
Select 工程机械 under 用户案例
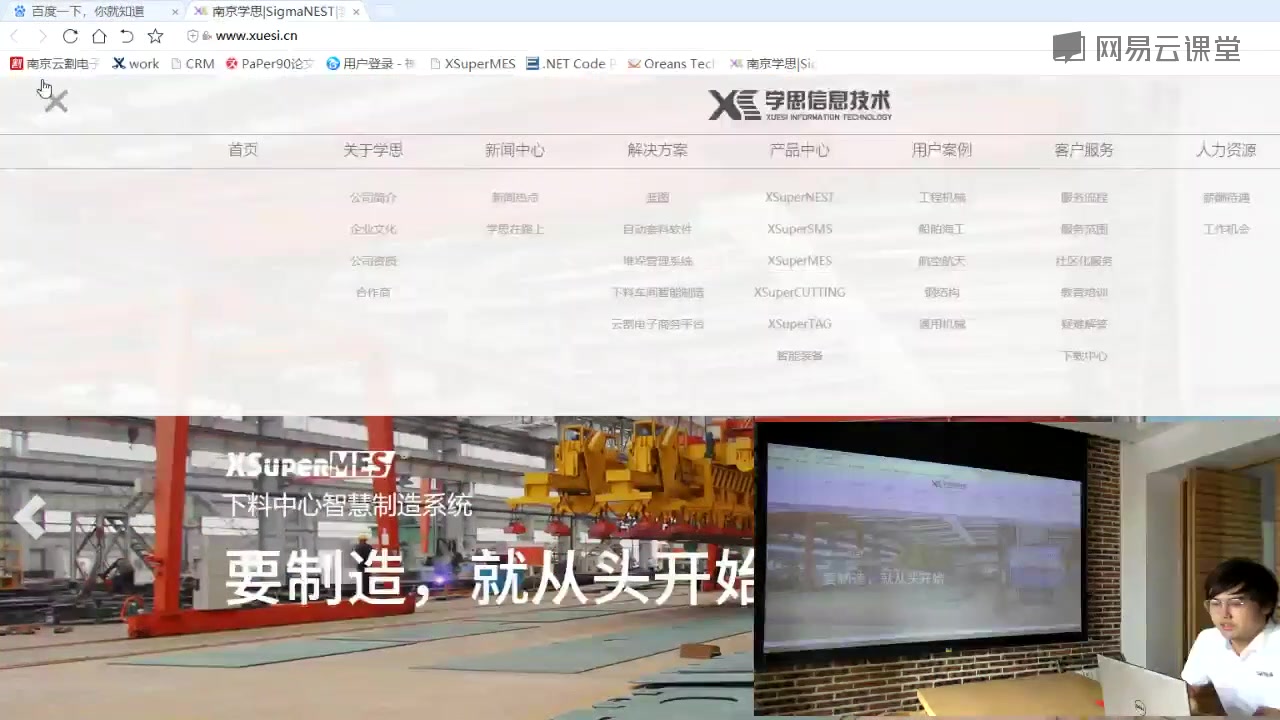coord(941,198)
